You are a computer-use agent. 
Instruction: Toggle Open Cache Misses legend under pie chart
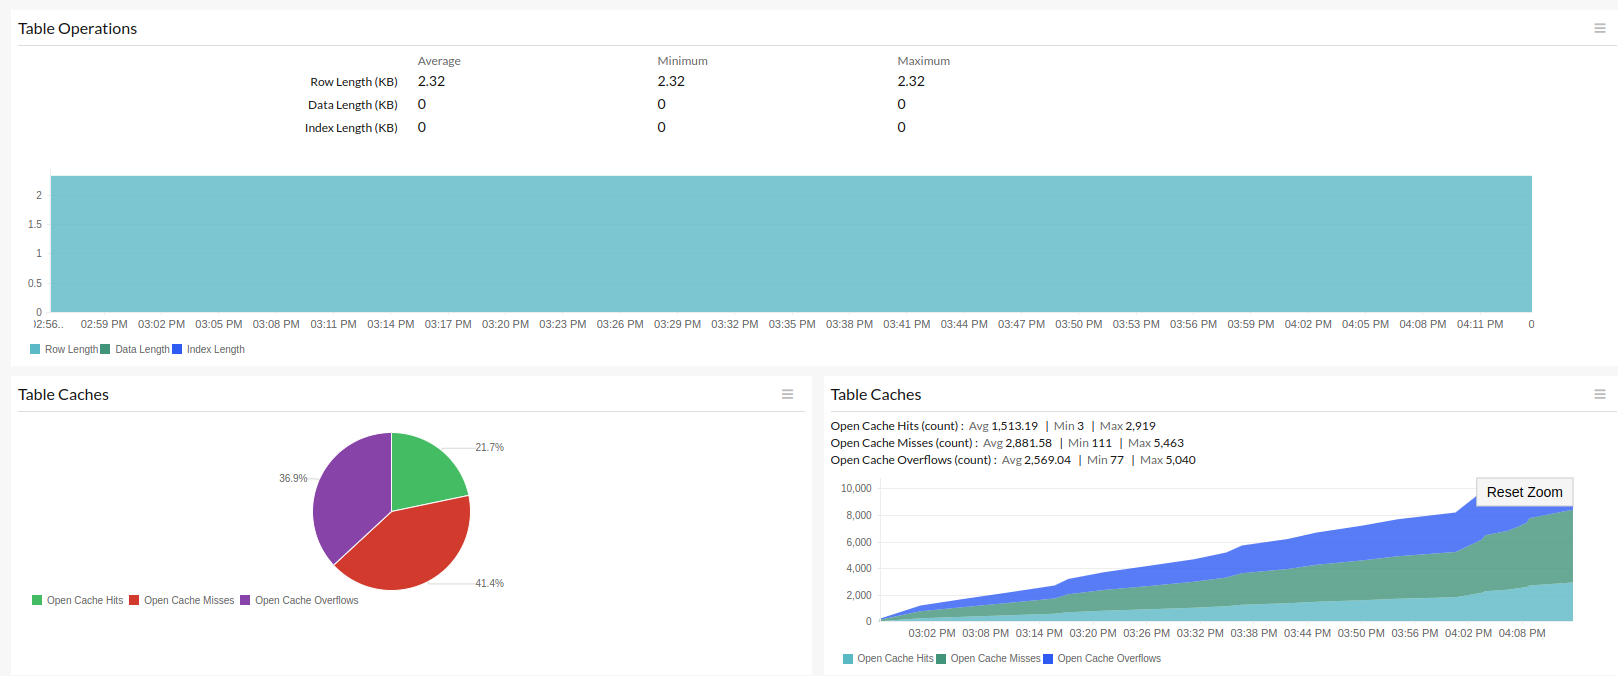coord(182,600)
